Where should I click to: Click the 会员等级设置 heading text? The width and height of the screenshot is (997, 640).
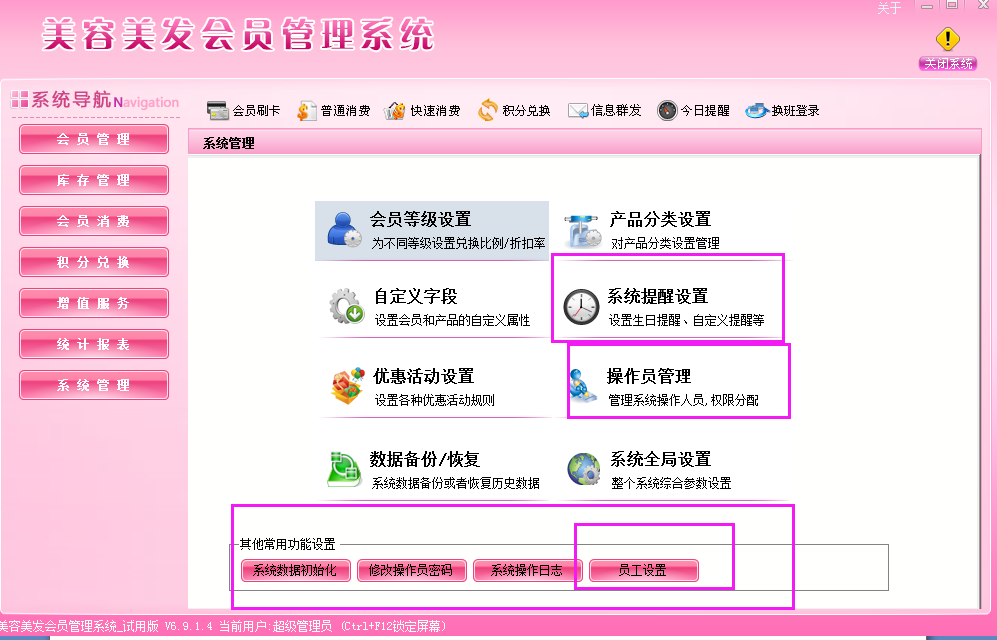pos(420,219)
